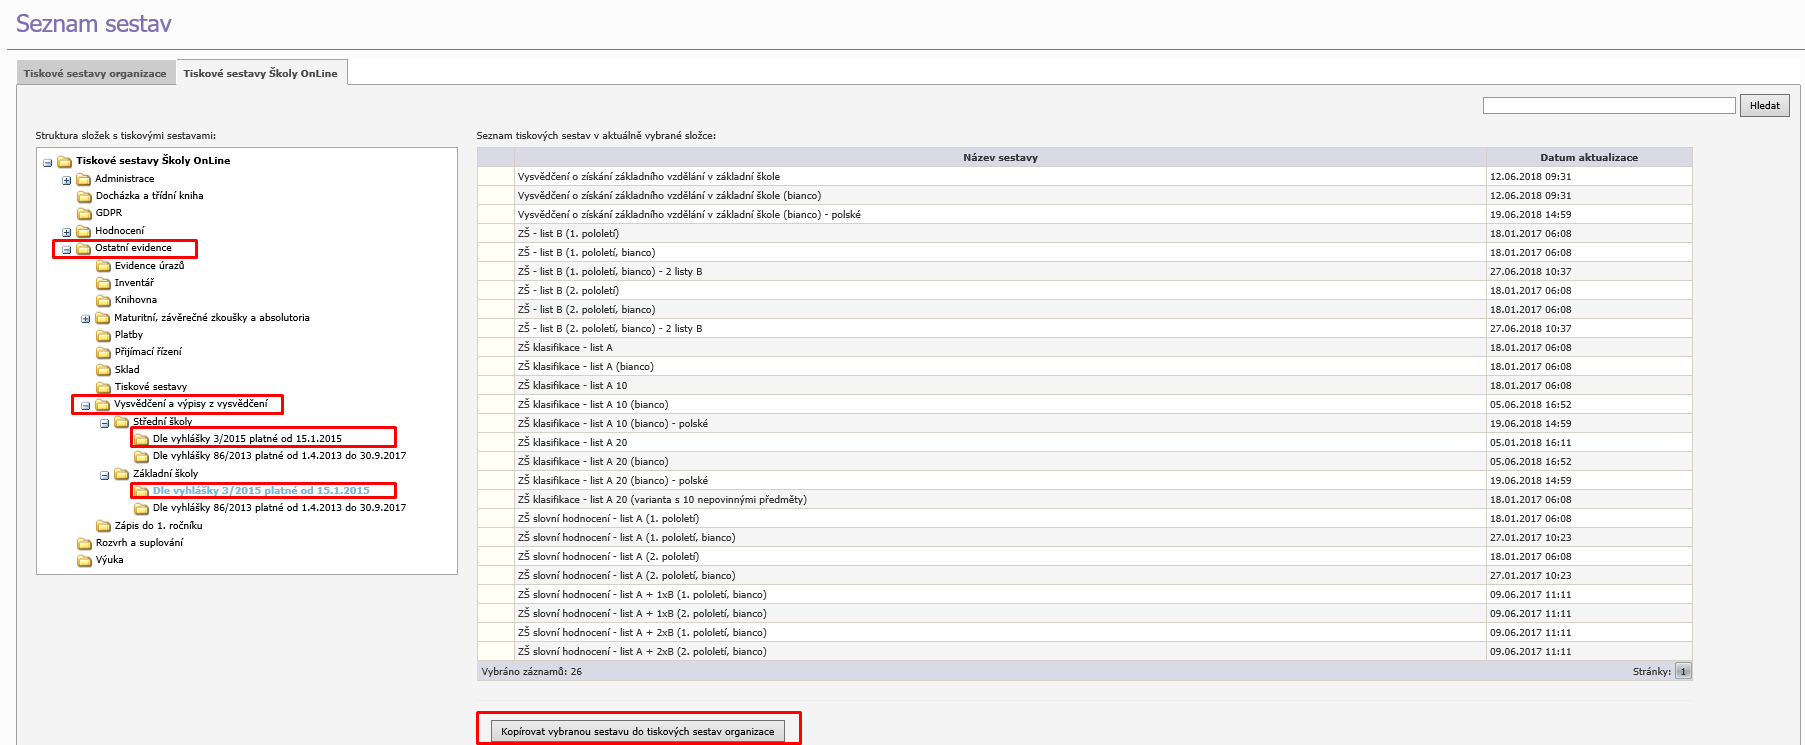Viewport: 1805px width, 745px height.
Task: Open Dle vyhlášky 86/2013 under Základní školy
Action: 279,508
